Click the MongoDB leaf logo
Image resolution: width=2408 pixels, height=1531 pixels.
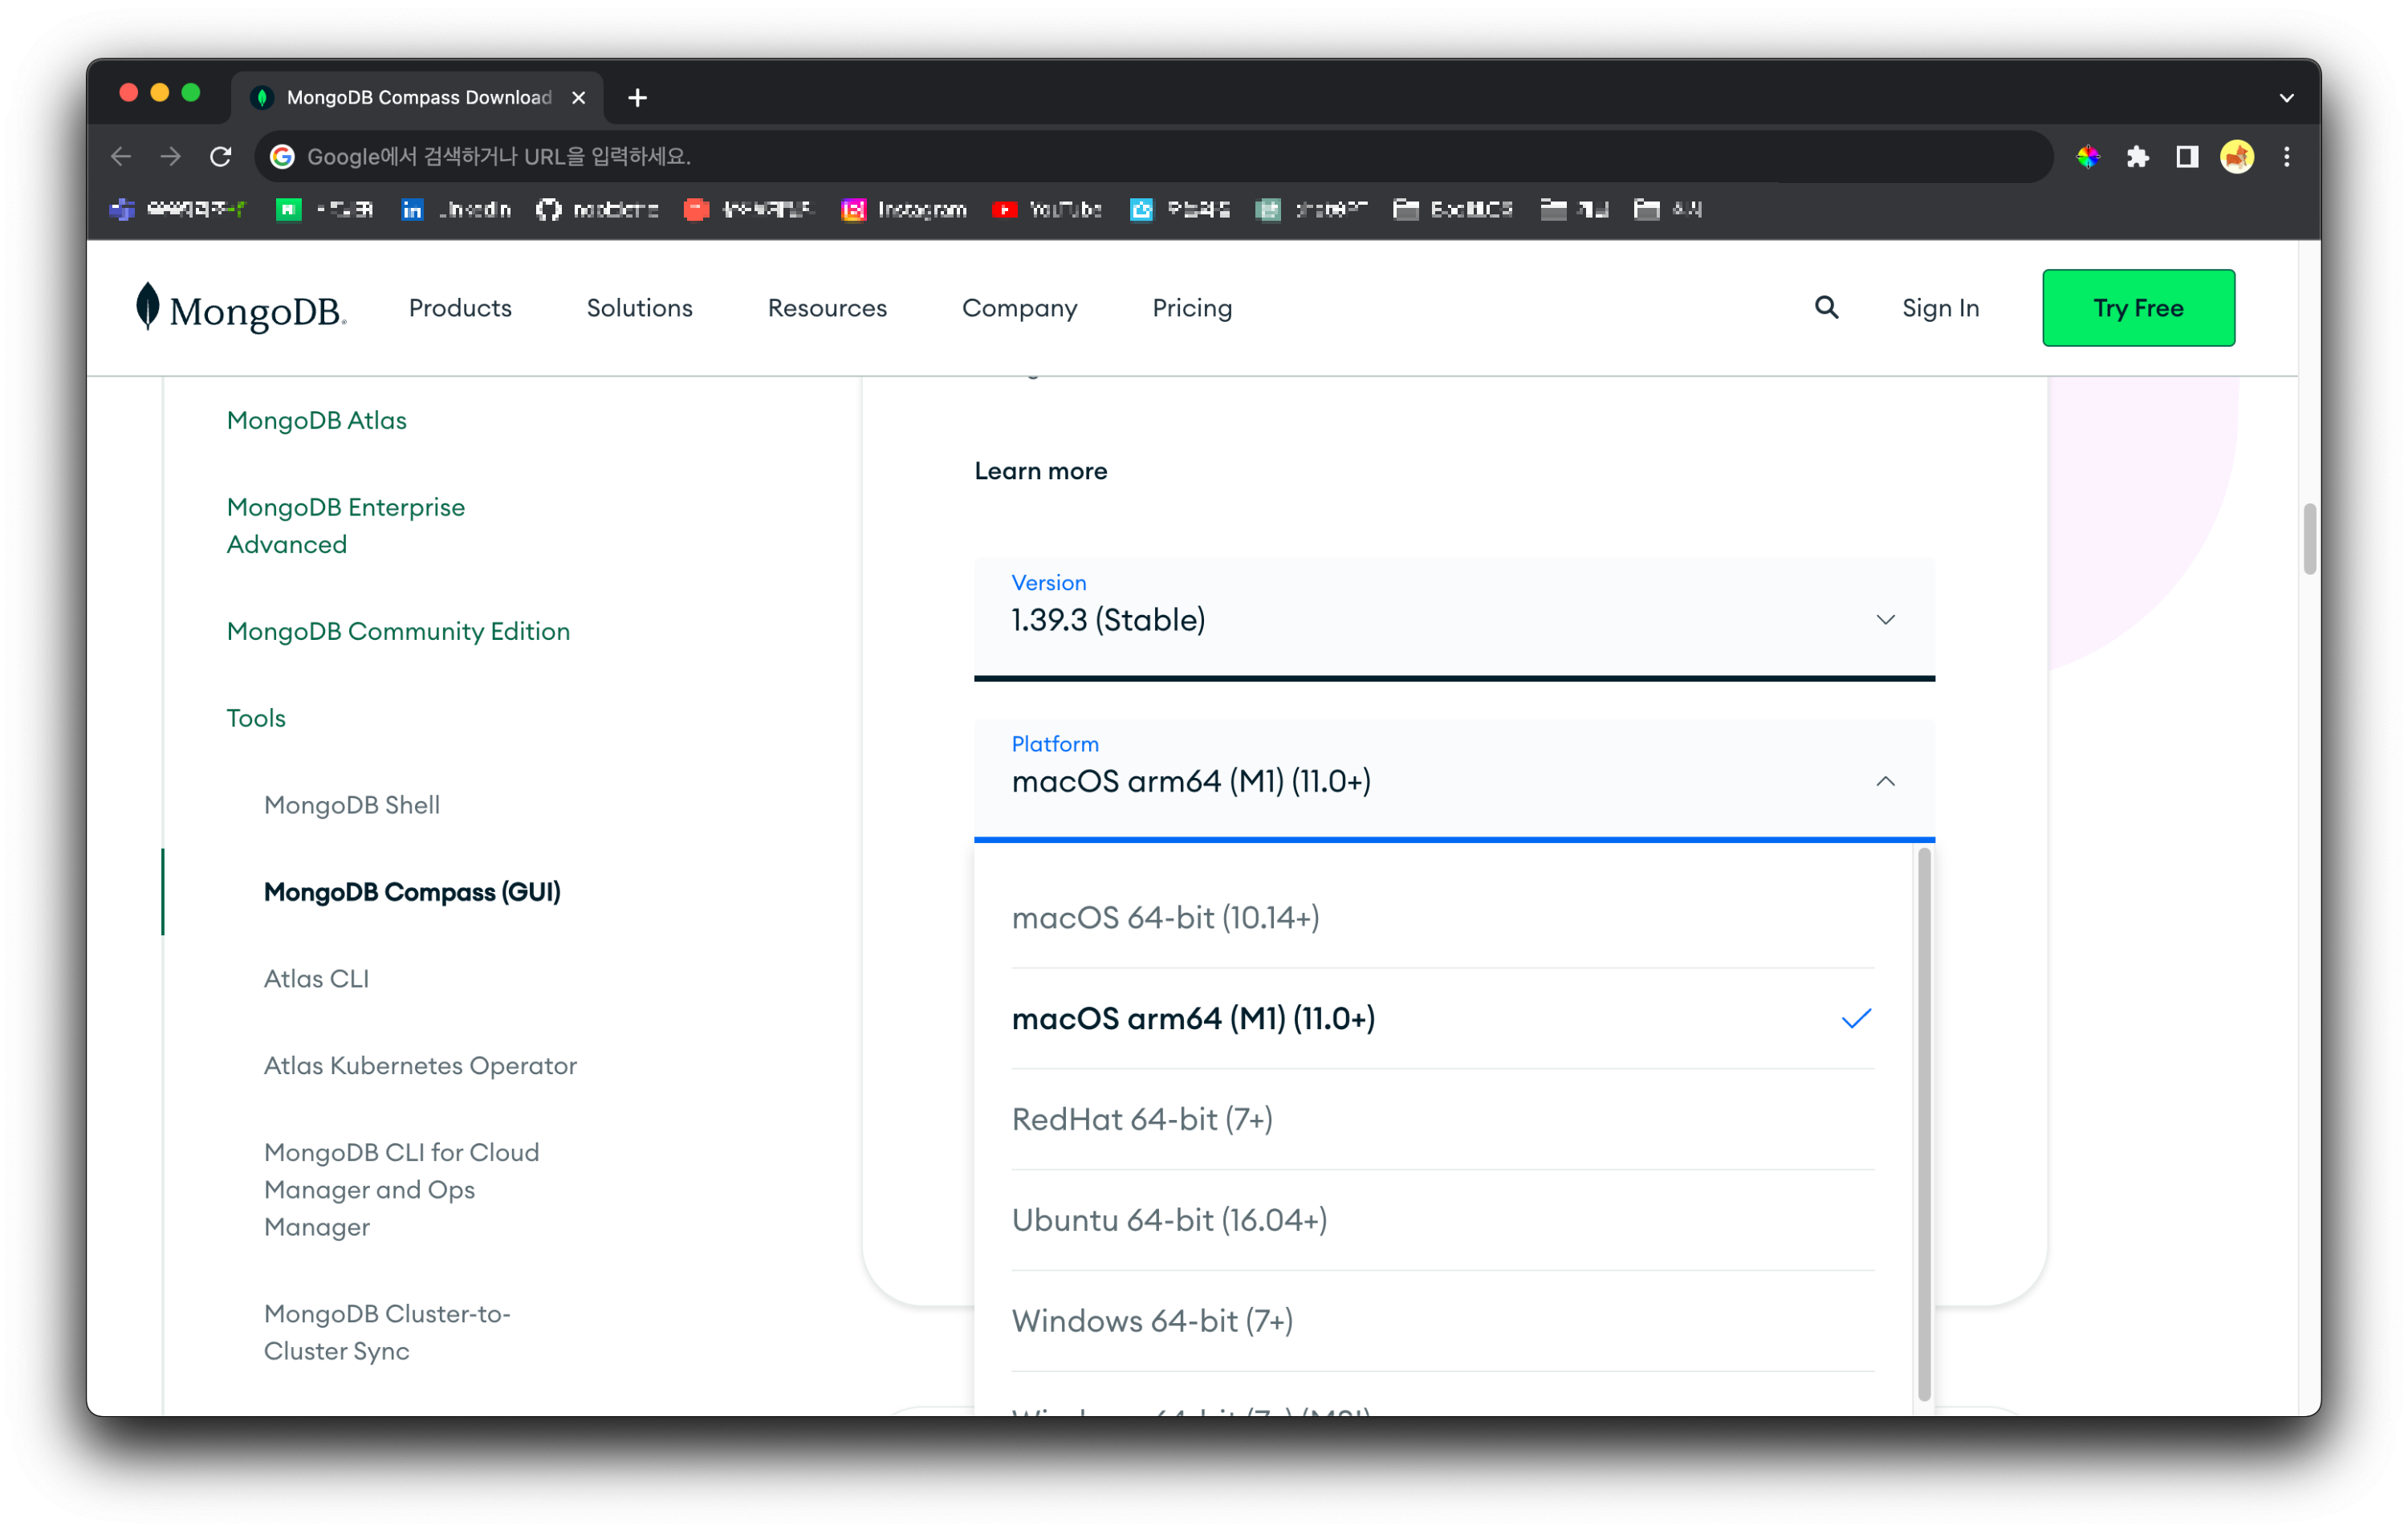tap(148, 306)
